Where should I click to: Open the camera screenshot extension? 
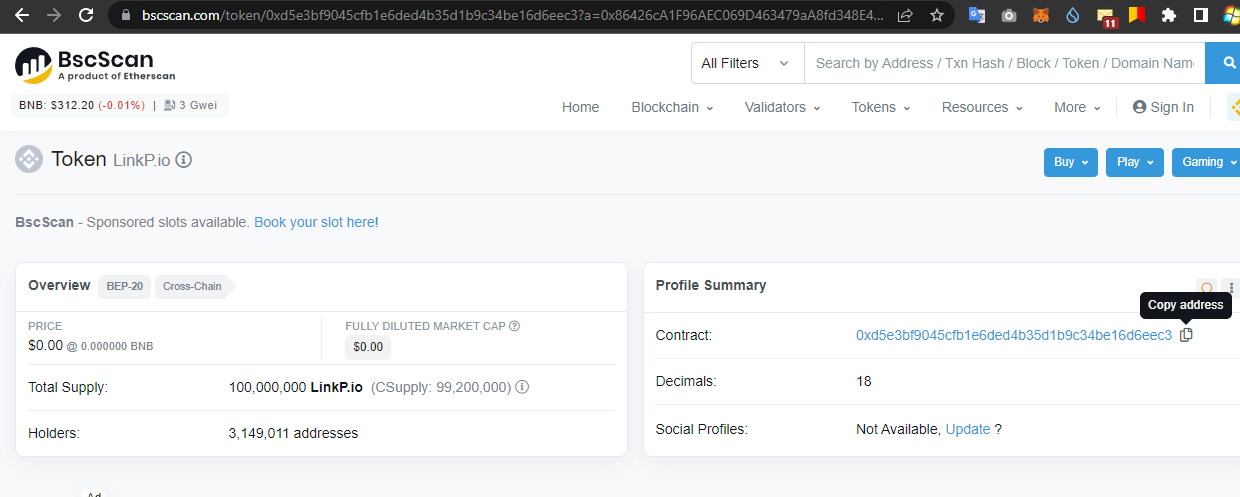click(x=1009, y=15)
